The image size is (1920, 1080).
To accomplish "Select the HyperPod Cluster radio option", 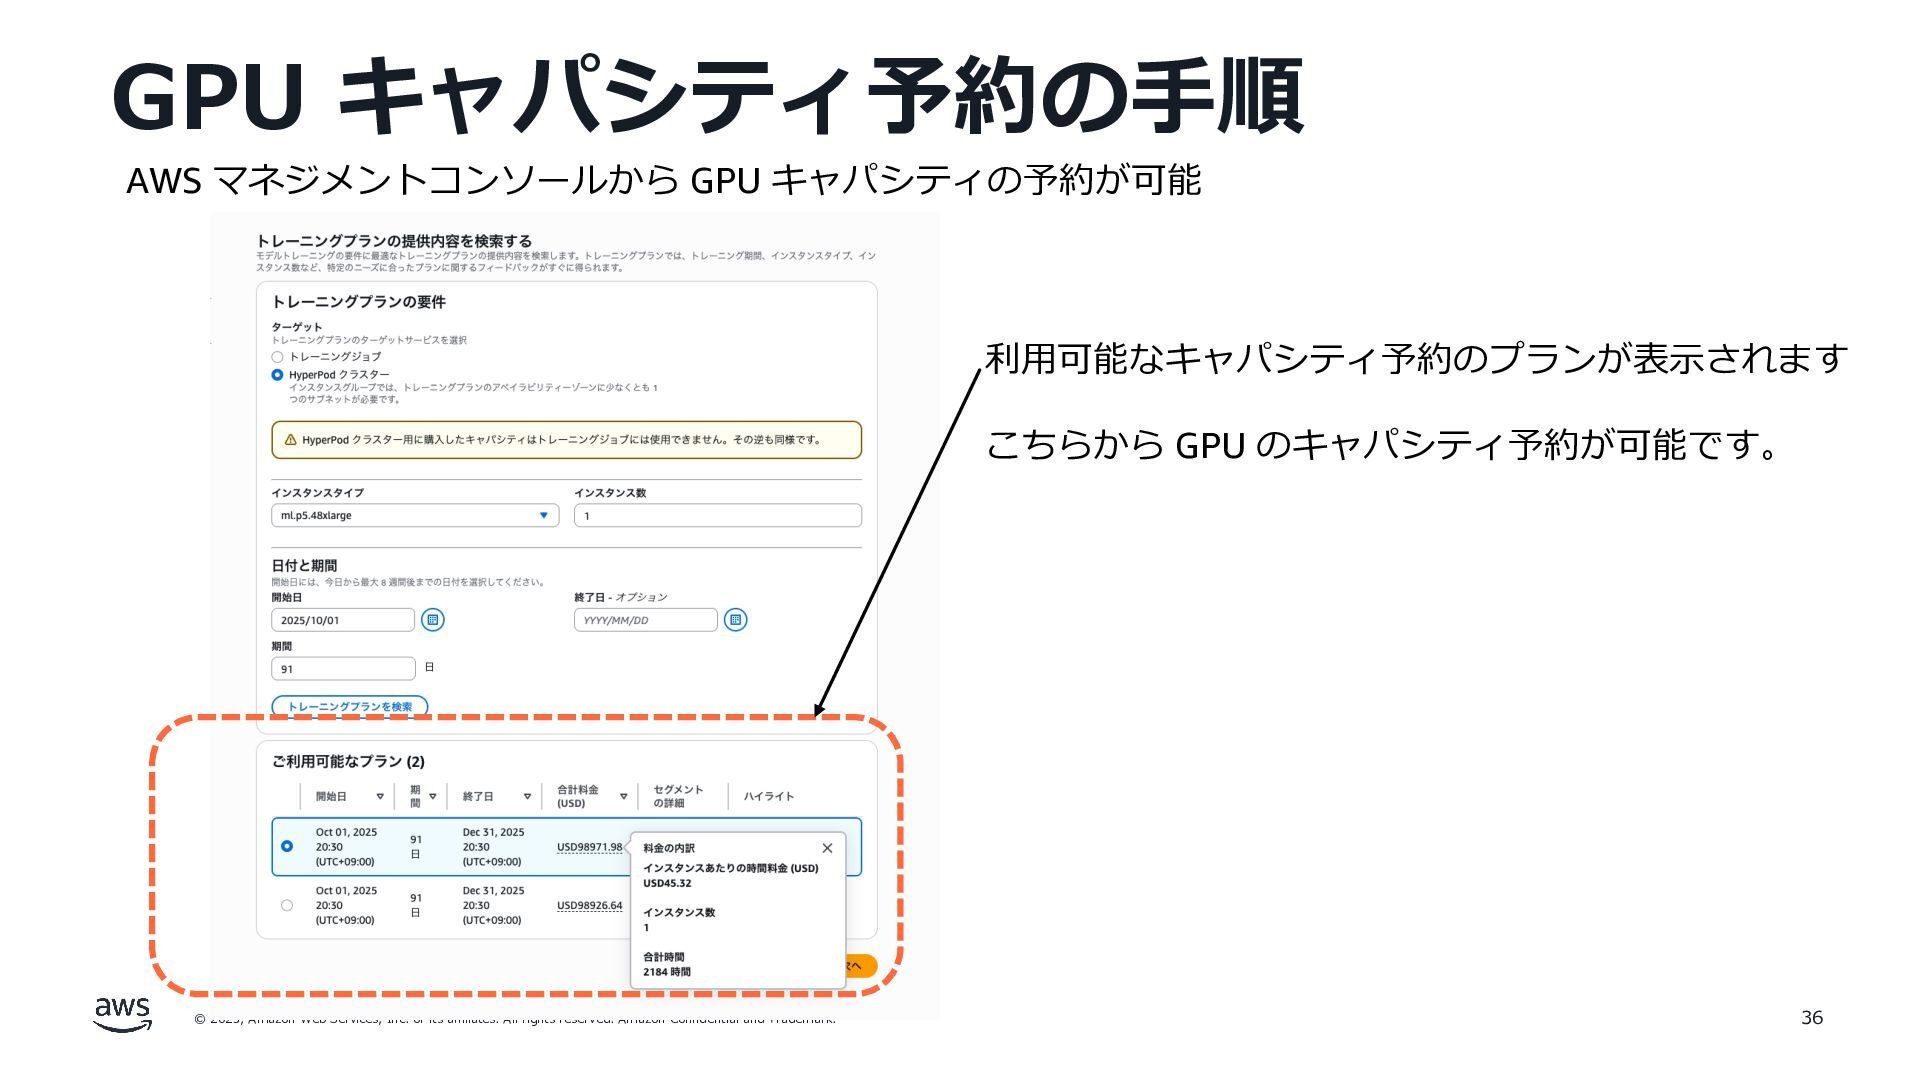I will click(x=278, y=375).
